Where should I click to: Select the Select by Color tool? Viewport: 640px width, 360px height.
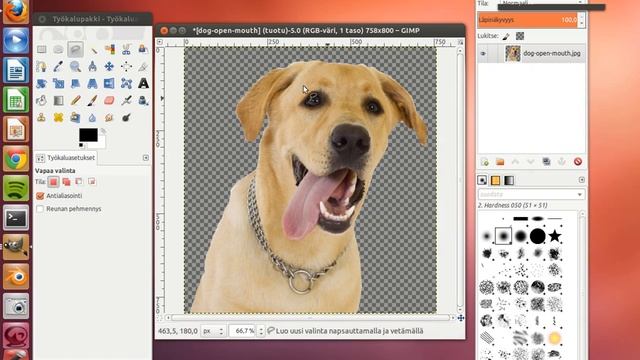click(109, 49)
